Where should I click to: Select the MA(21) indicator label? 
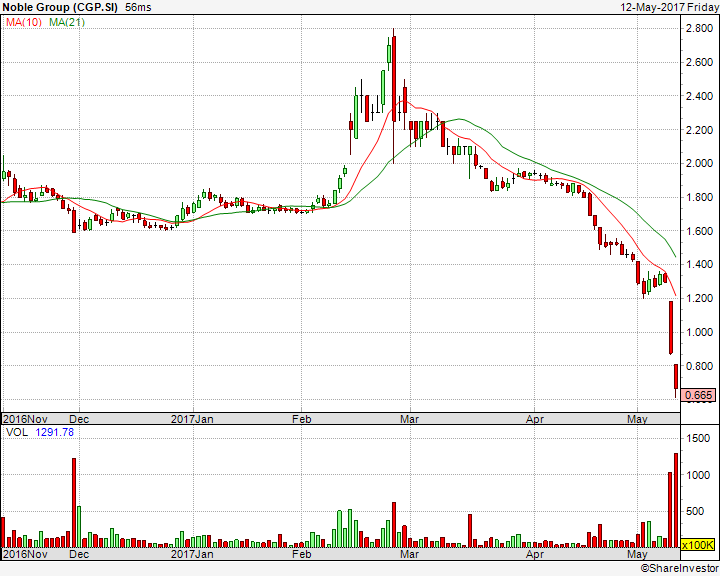[x=67, y=22]
